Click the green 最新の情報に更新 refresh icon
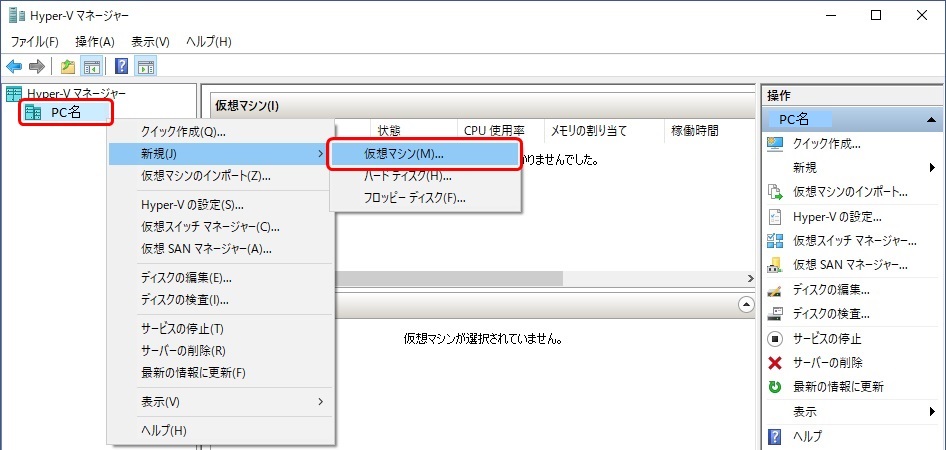 pyautogui.click(x=774, y=387)
